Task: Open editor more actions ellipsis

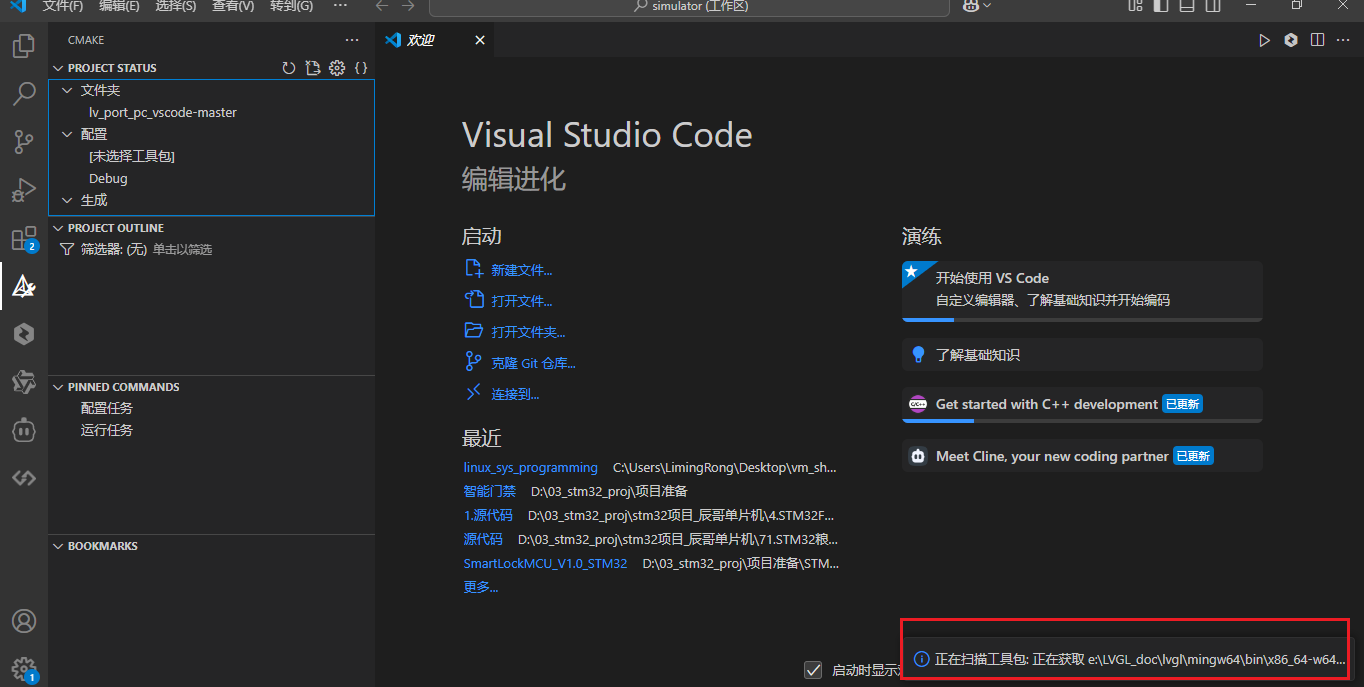Action: (1344, 40)
